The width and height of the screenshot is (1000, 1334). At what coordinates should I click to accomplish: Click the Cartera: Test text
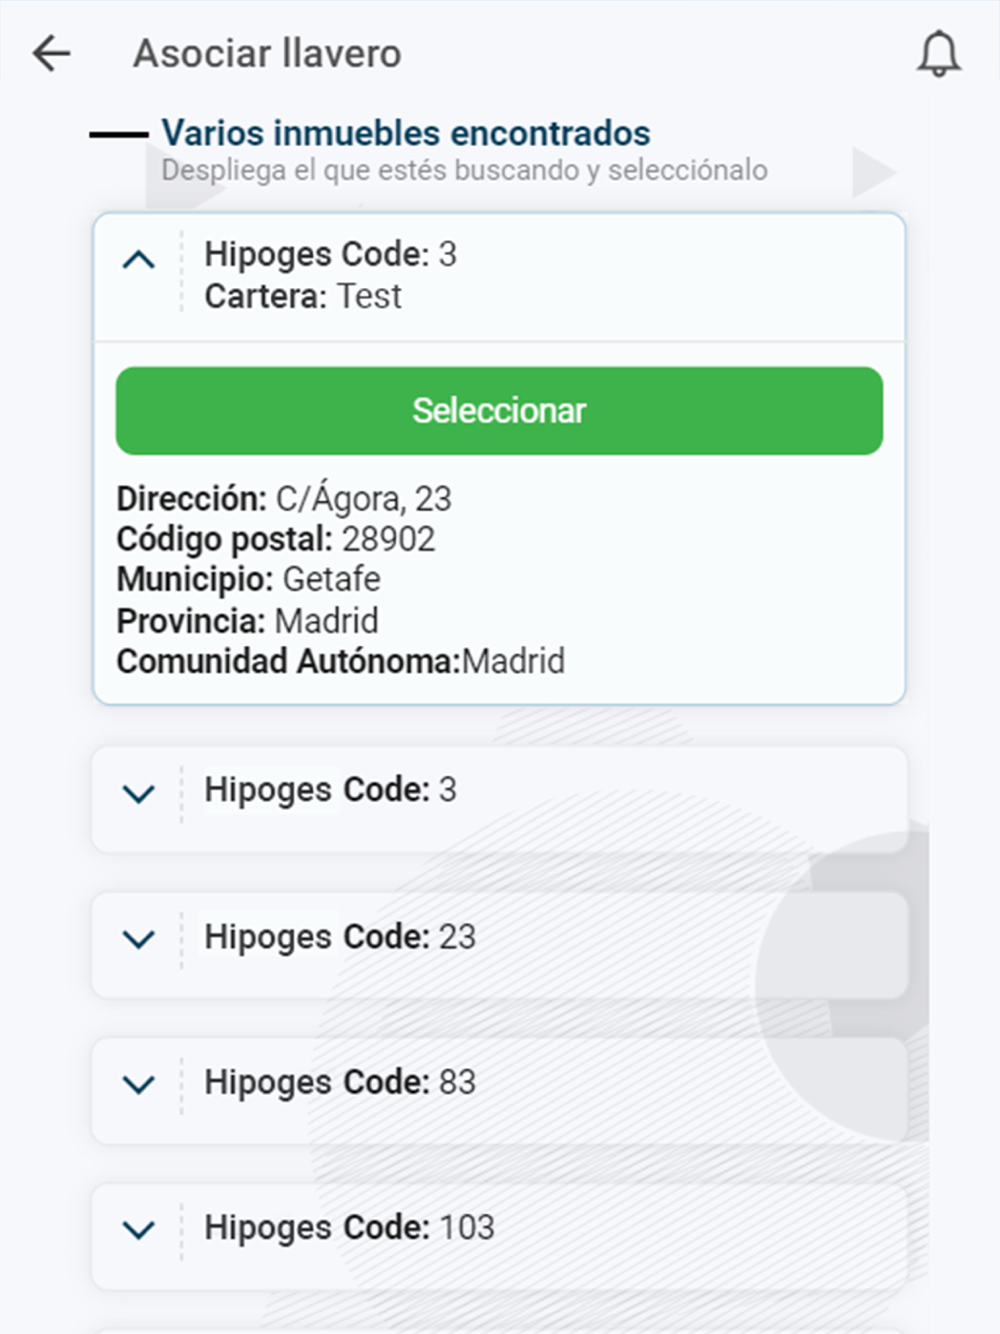point(302,296)
